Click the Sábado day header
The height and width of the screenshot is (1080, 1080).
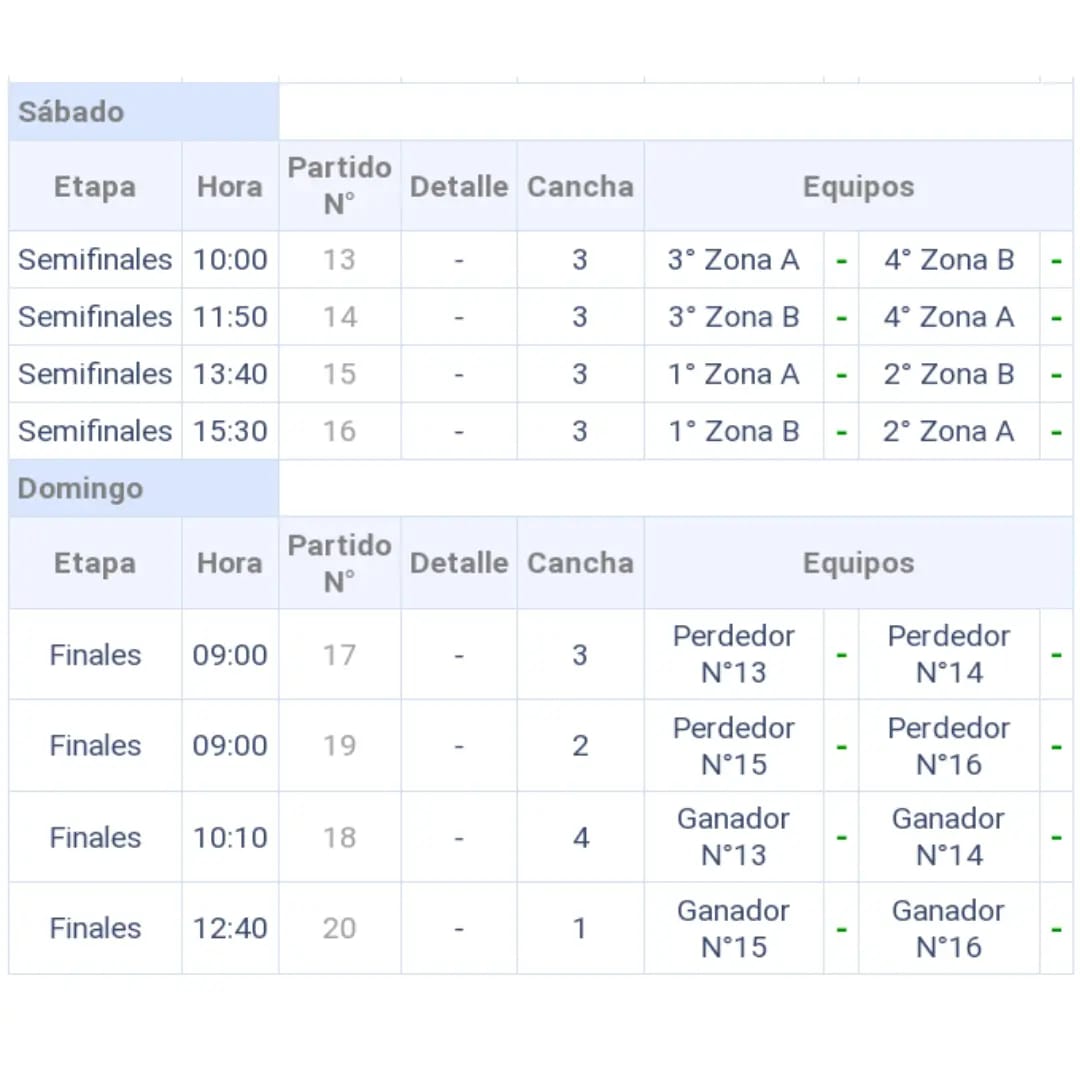pos(72,112)
